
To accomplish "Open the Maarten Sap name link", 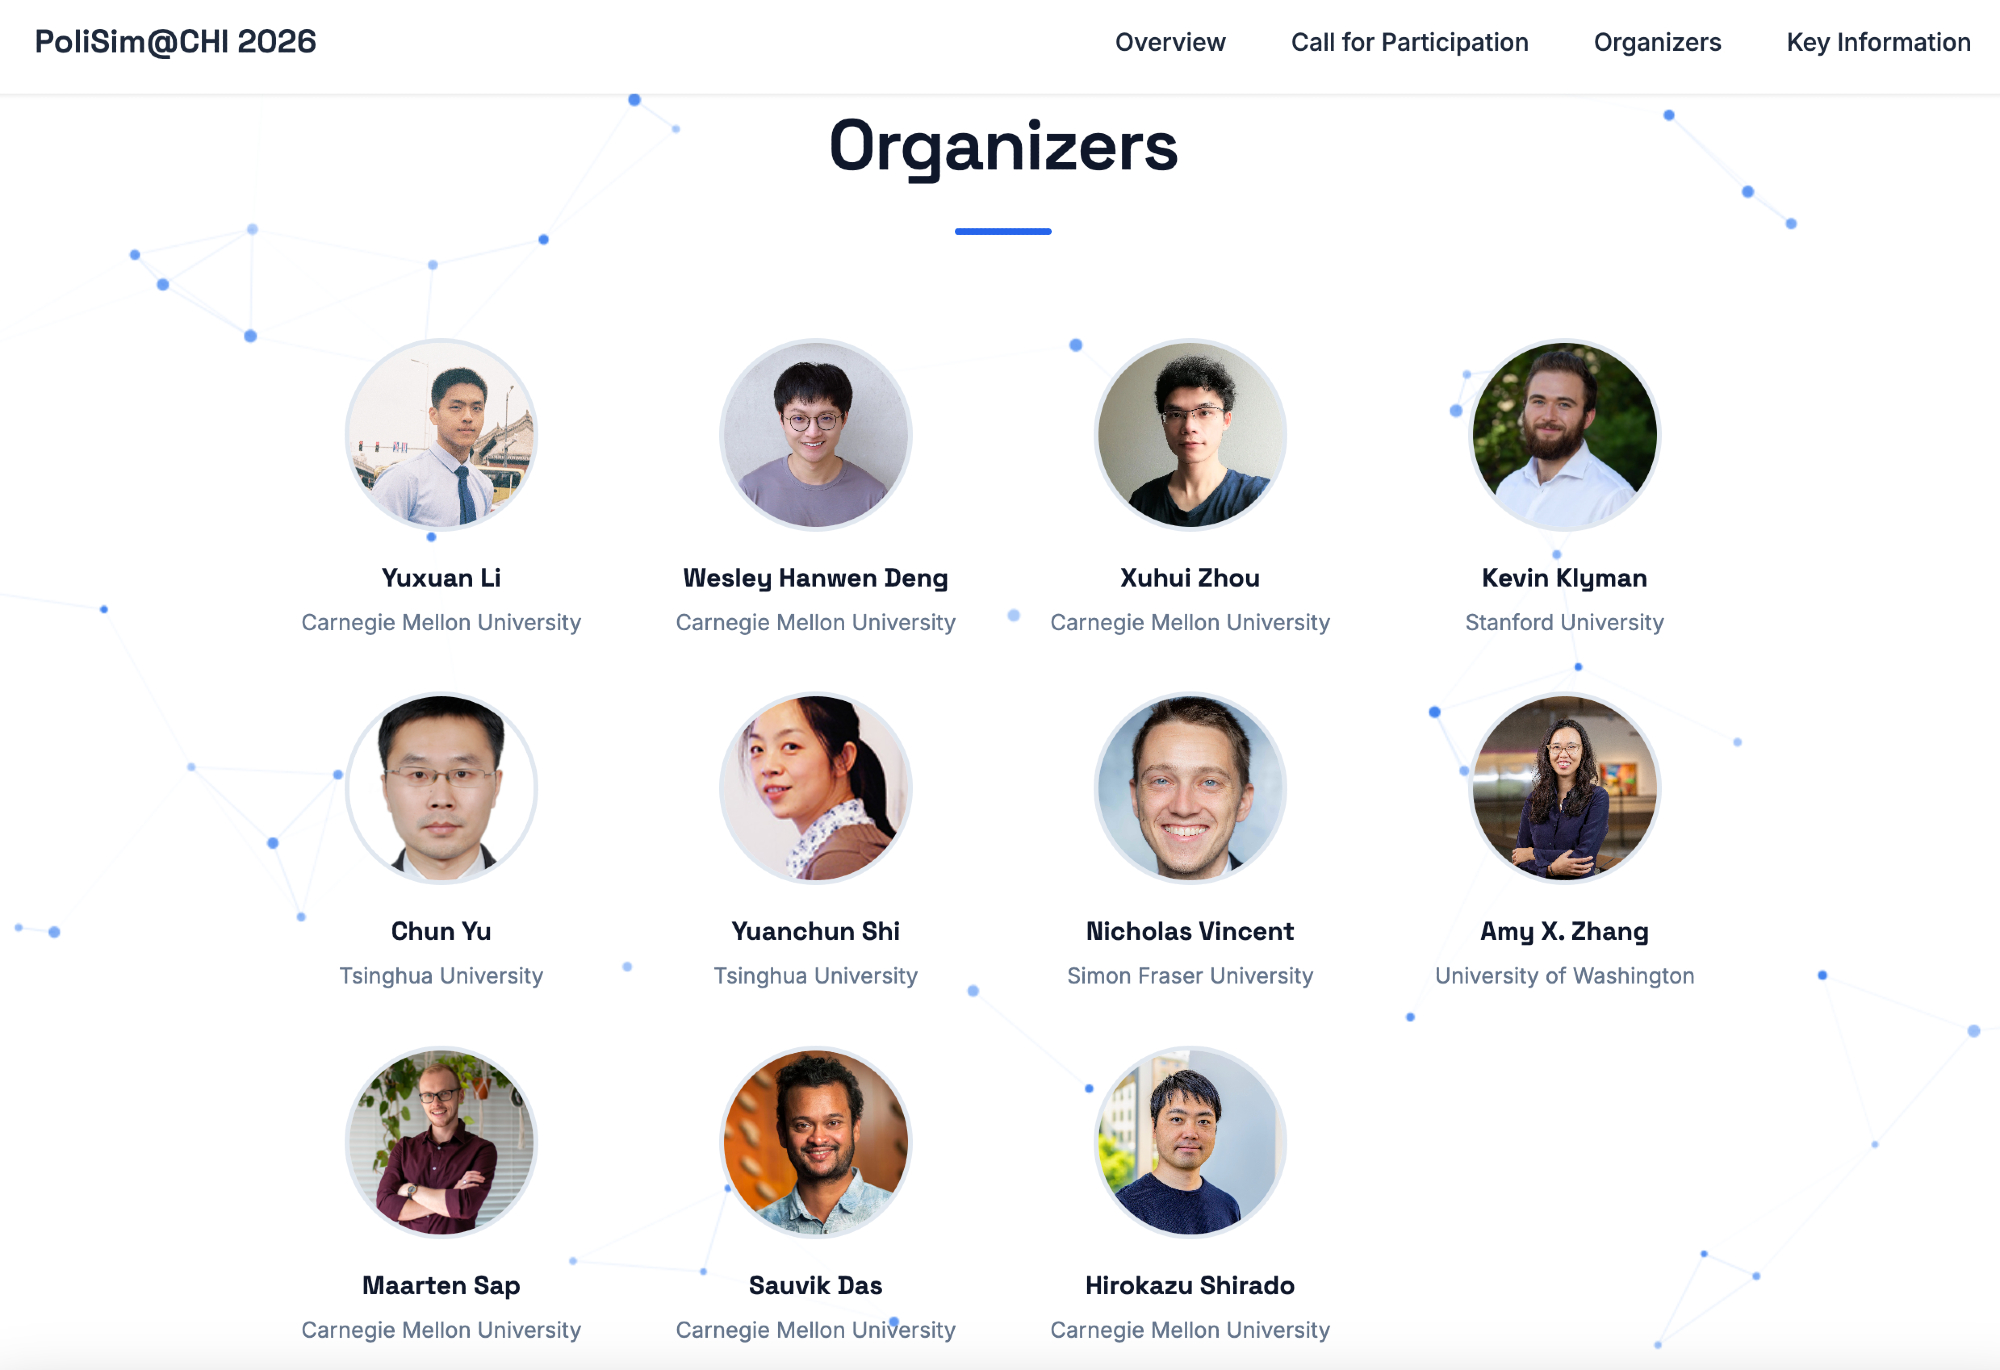I will (441, 1285).
